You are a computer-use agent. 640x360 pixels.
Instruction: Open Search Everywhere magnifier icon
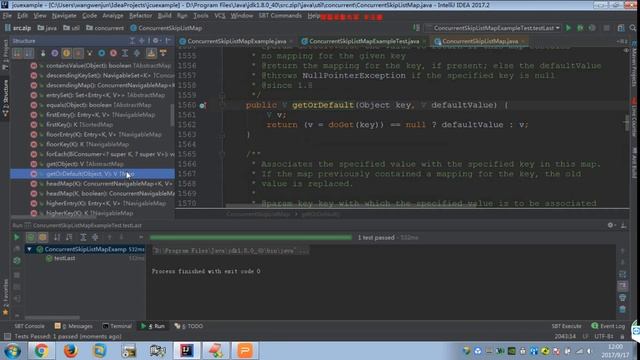tap(633, 28)
